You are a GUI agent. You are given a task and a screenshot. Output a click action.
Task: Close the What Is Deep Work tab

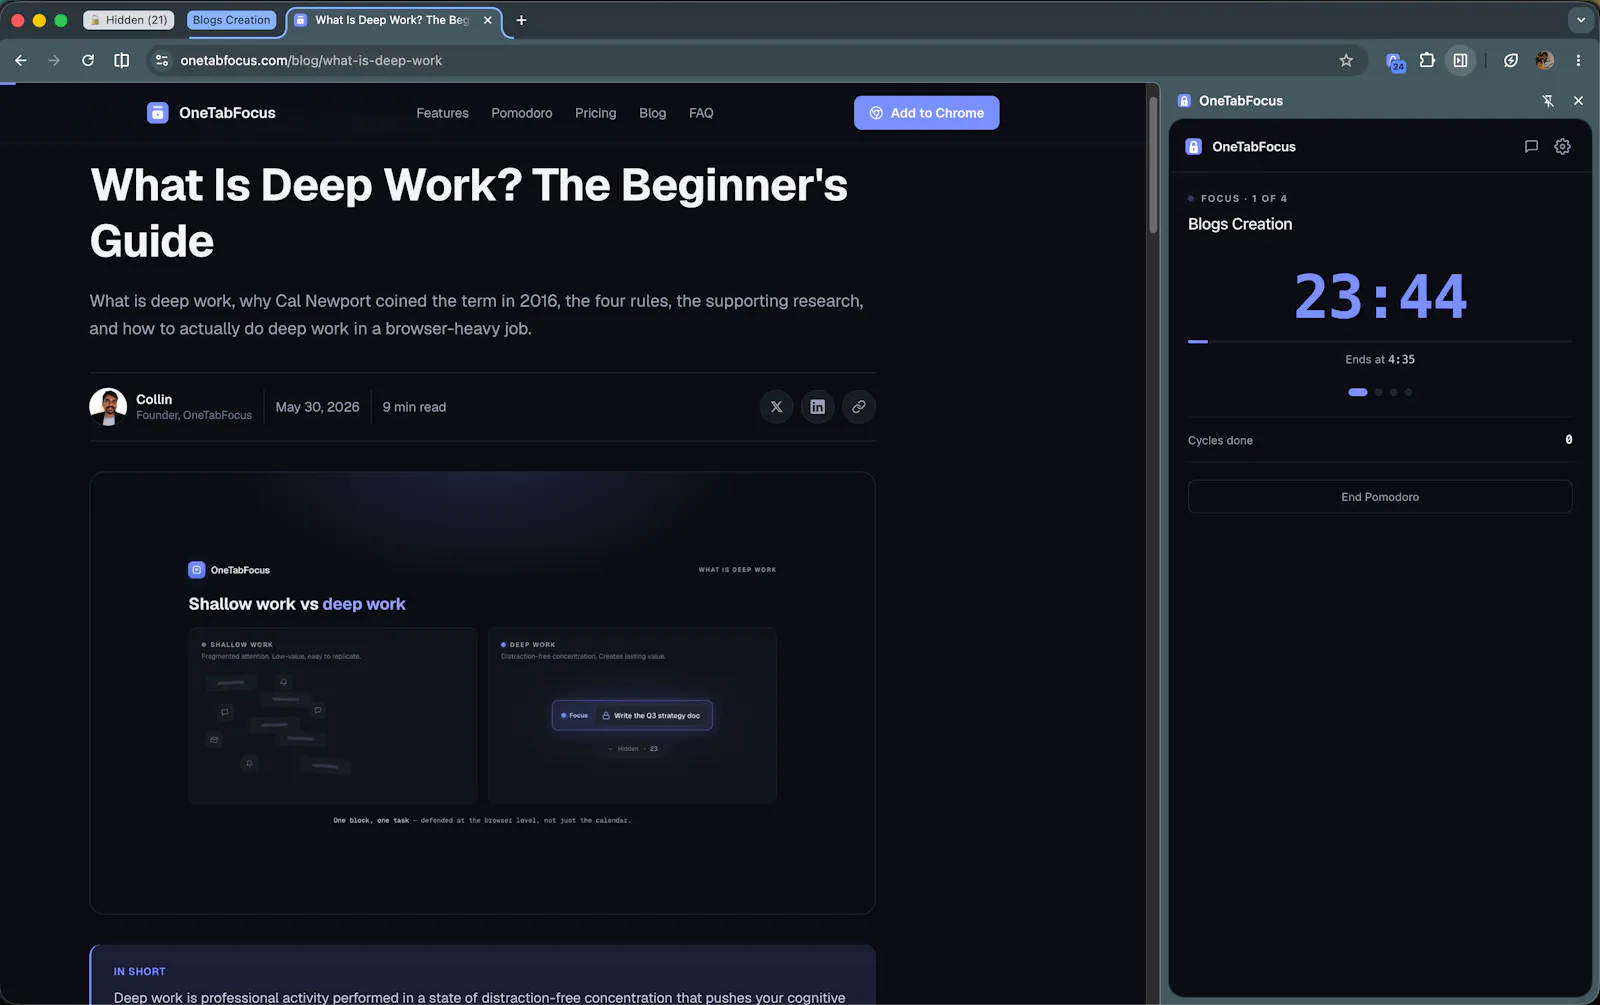[488, 20]
